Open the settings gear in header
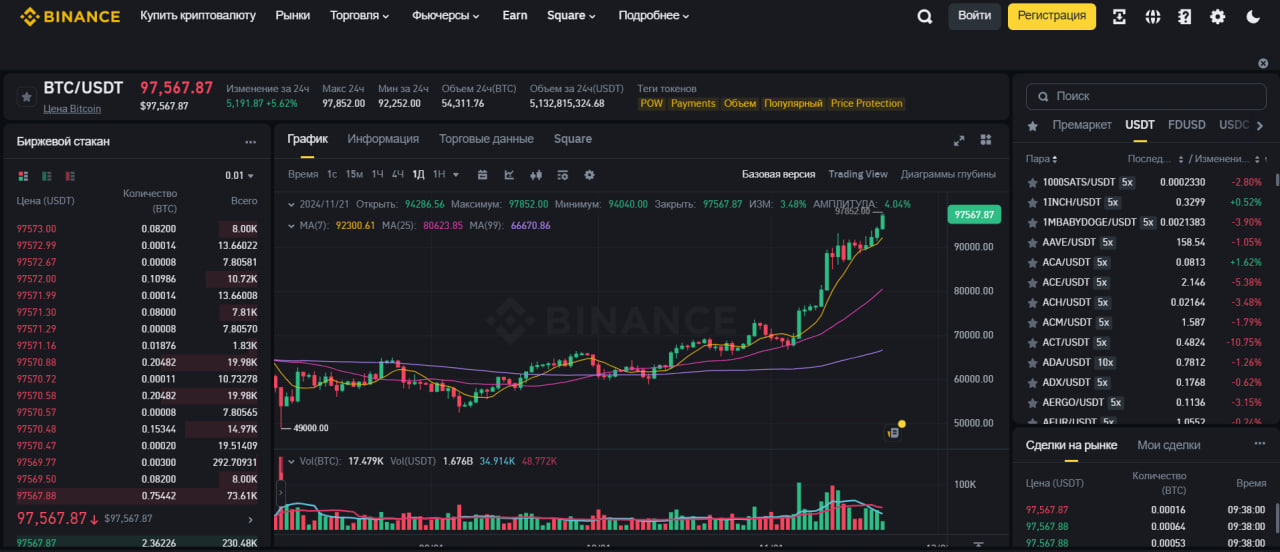This screenshot has height=552, width=1280. 1218,16
